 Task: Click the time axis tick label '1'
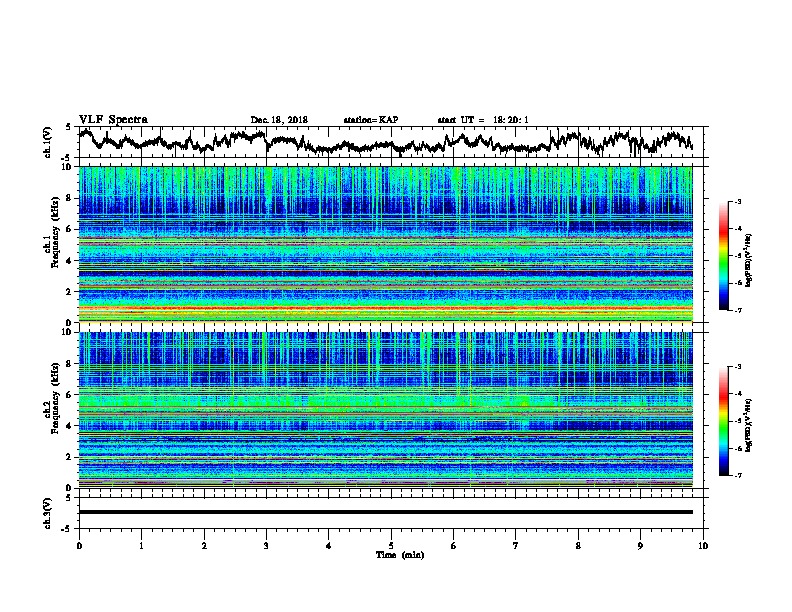(x=141, y=546)
